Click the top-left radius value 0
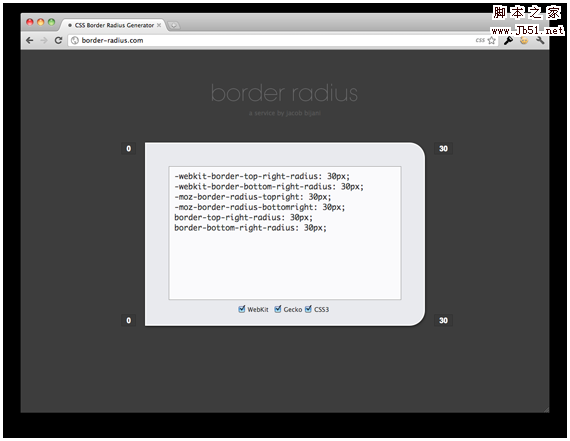 coord(128,148)
